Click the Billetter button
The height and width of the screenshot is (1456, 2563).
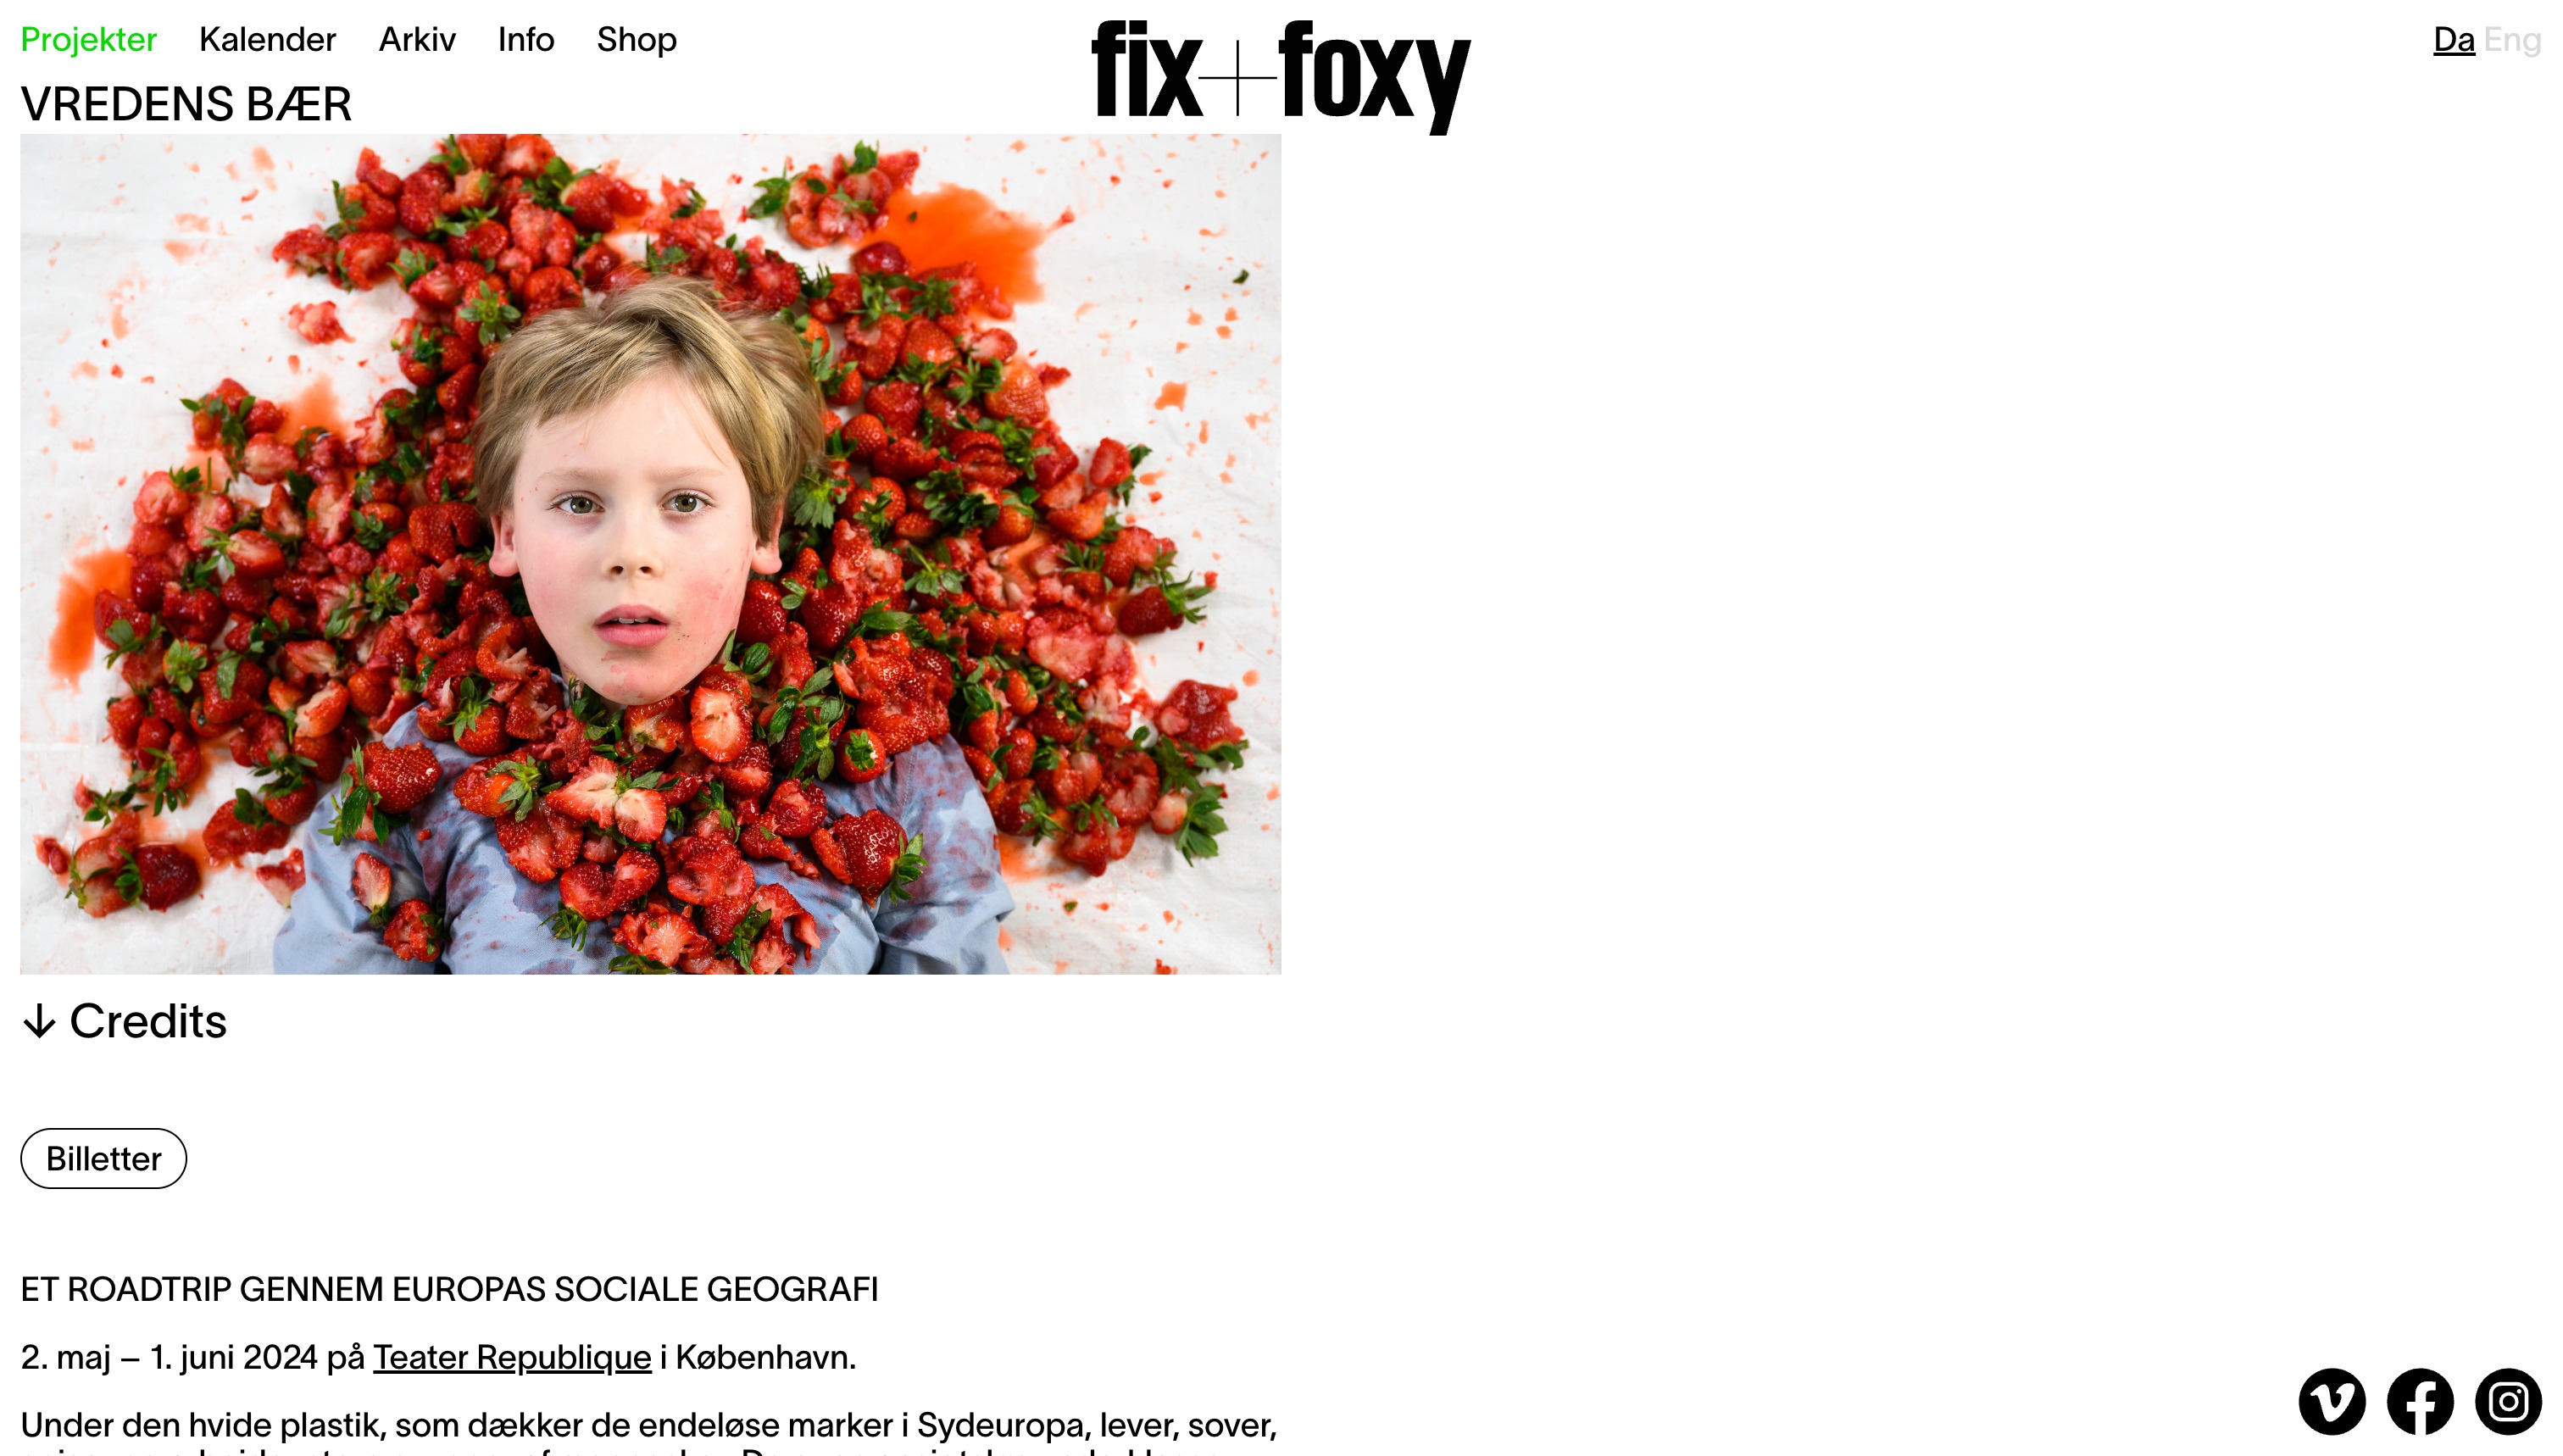click(x=103, y=1158)
